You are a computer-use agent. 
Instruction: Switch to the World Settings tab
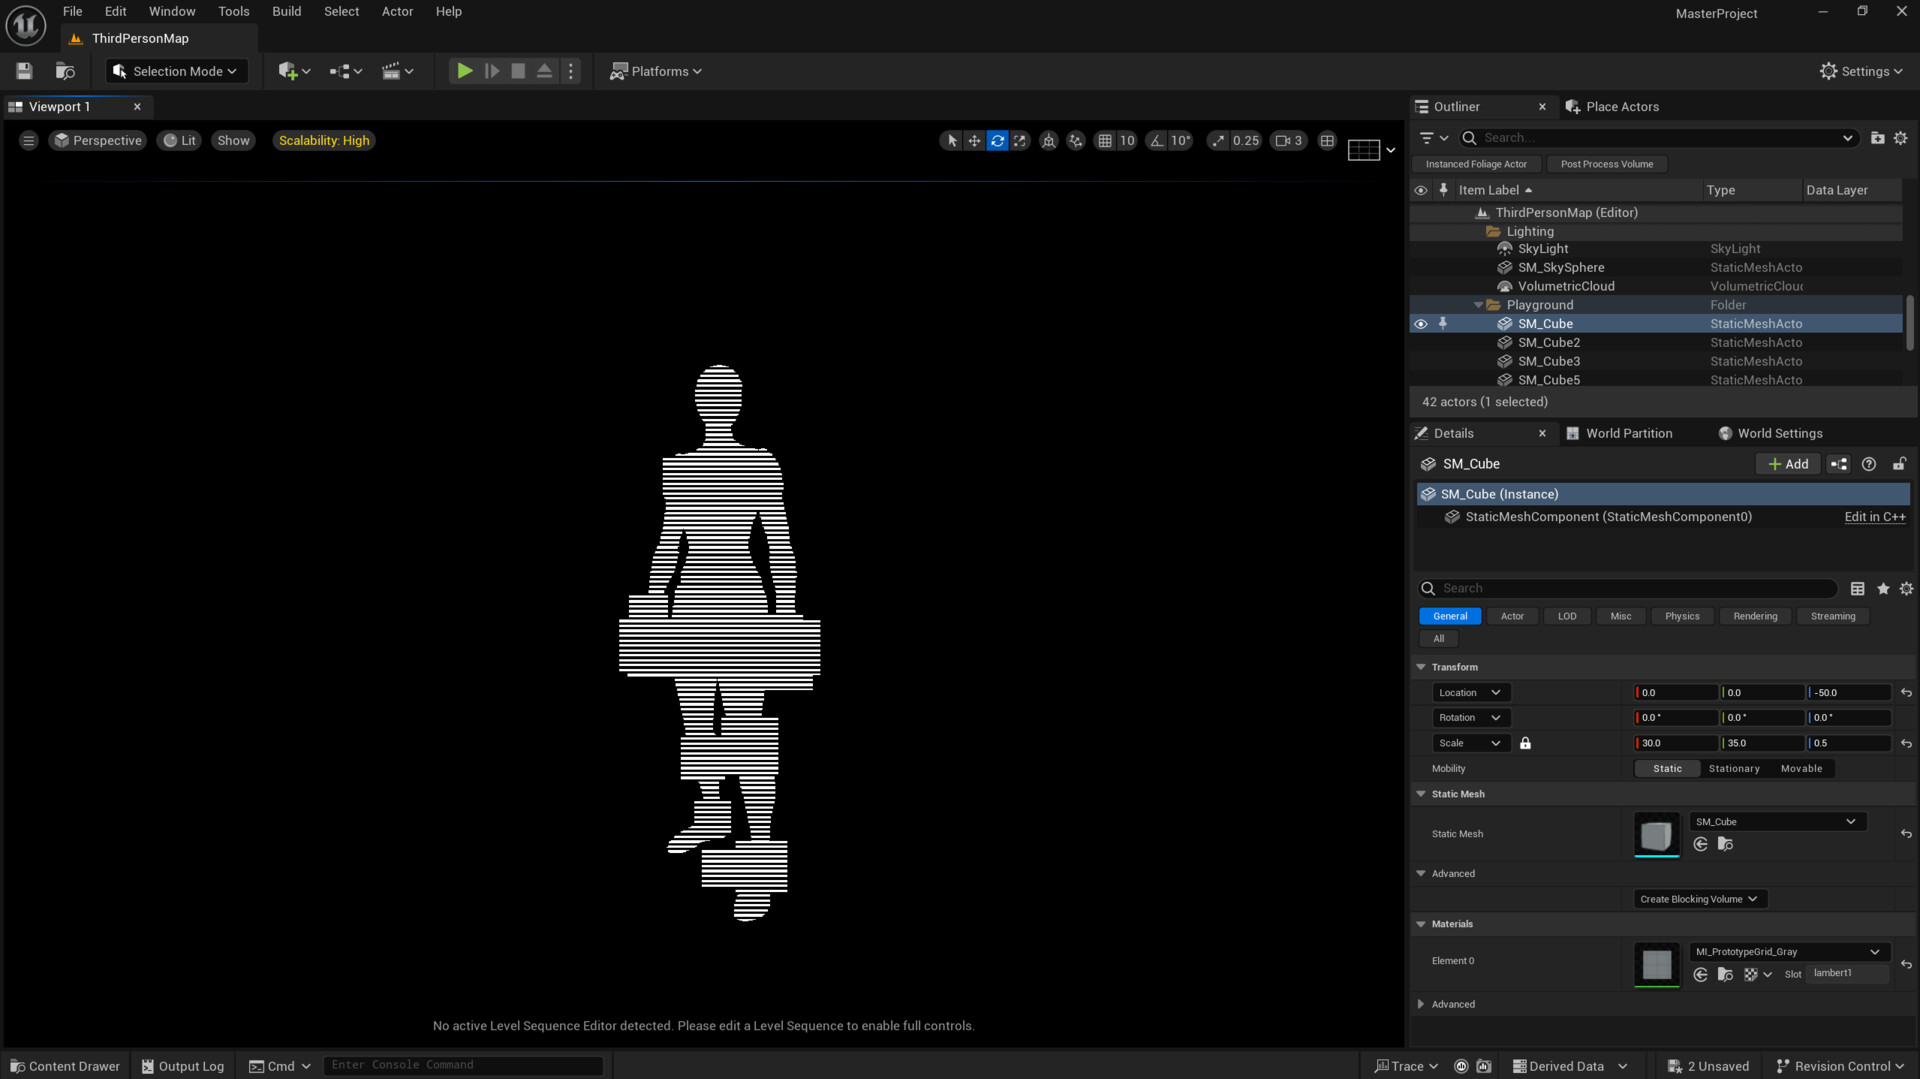pos(1779,433)
